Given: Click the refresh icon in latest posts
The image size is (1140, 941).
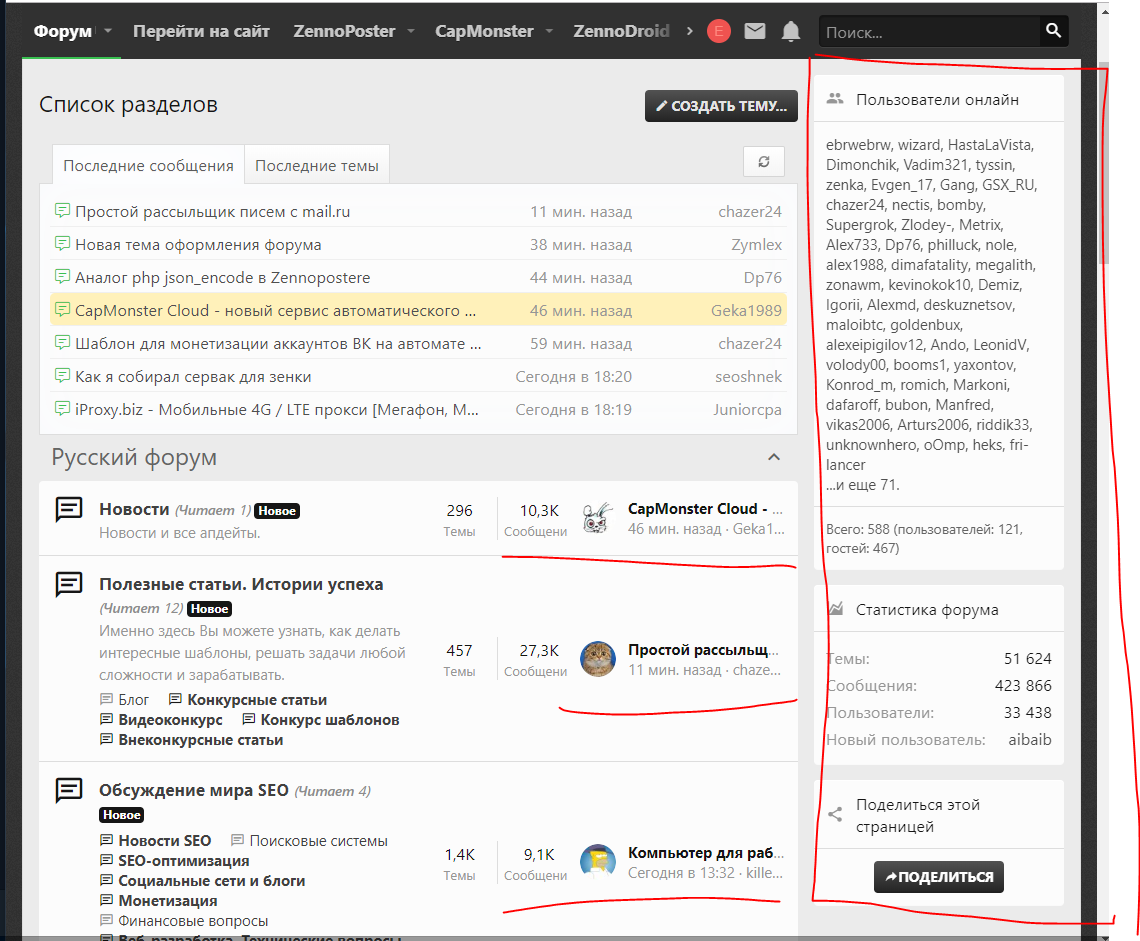Looking at the screenshot, I should coord(763,161).
